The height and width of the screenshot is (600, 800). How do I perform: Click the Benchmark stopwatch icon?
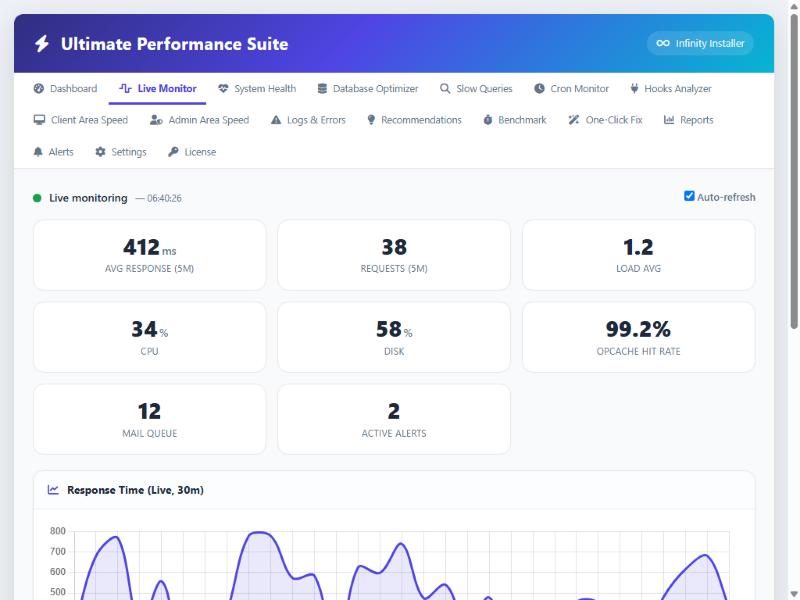488,120
